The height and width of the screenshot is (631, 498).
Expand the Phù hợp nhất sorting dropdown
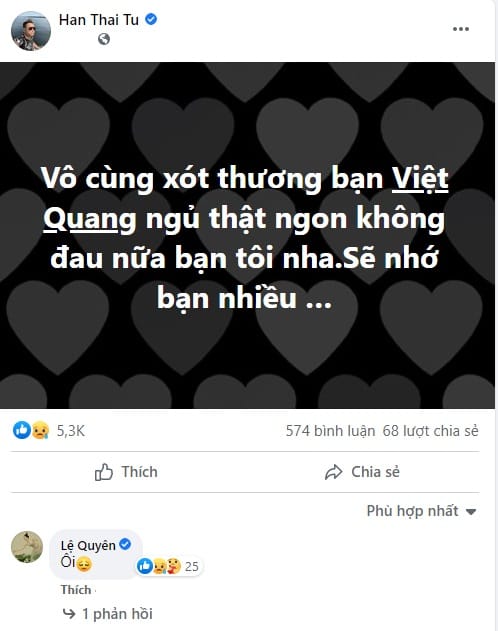(x=421, y=511)
